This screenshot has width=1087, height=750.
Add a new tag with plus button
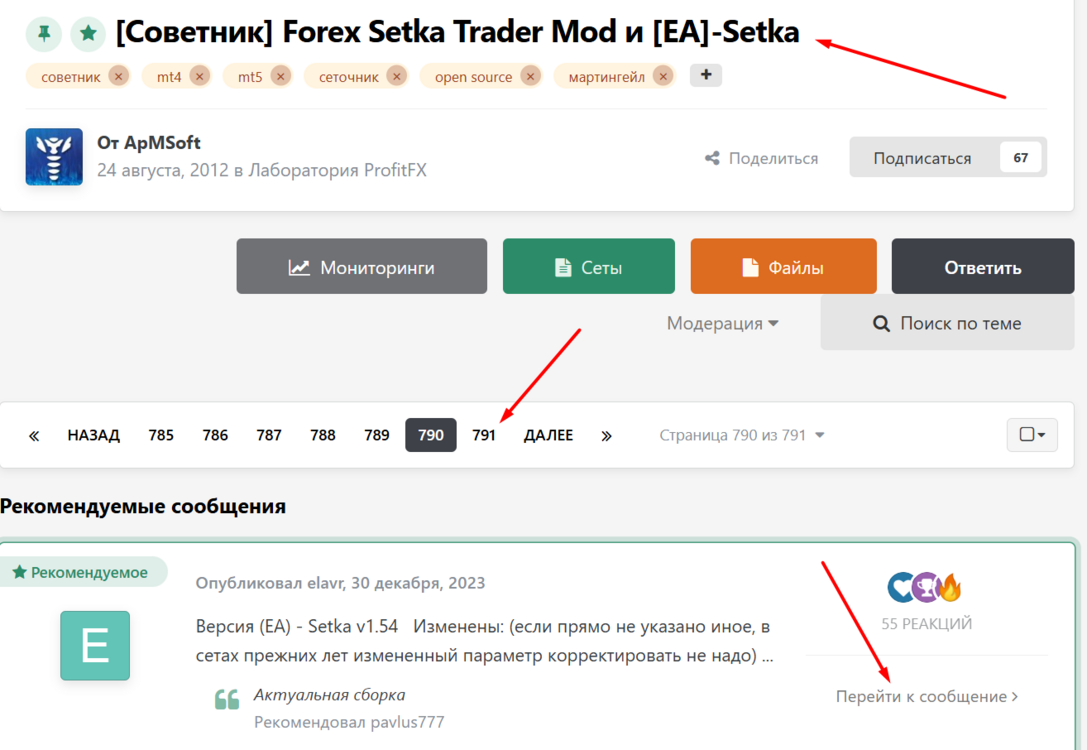coord(706,75)
